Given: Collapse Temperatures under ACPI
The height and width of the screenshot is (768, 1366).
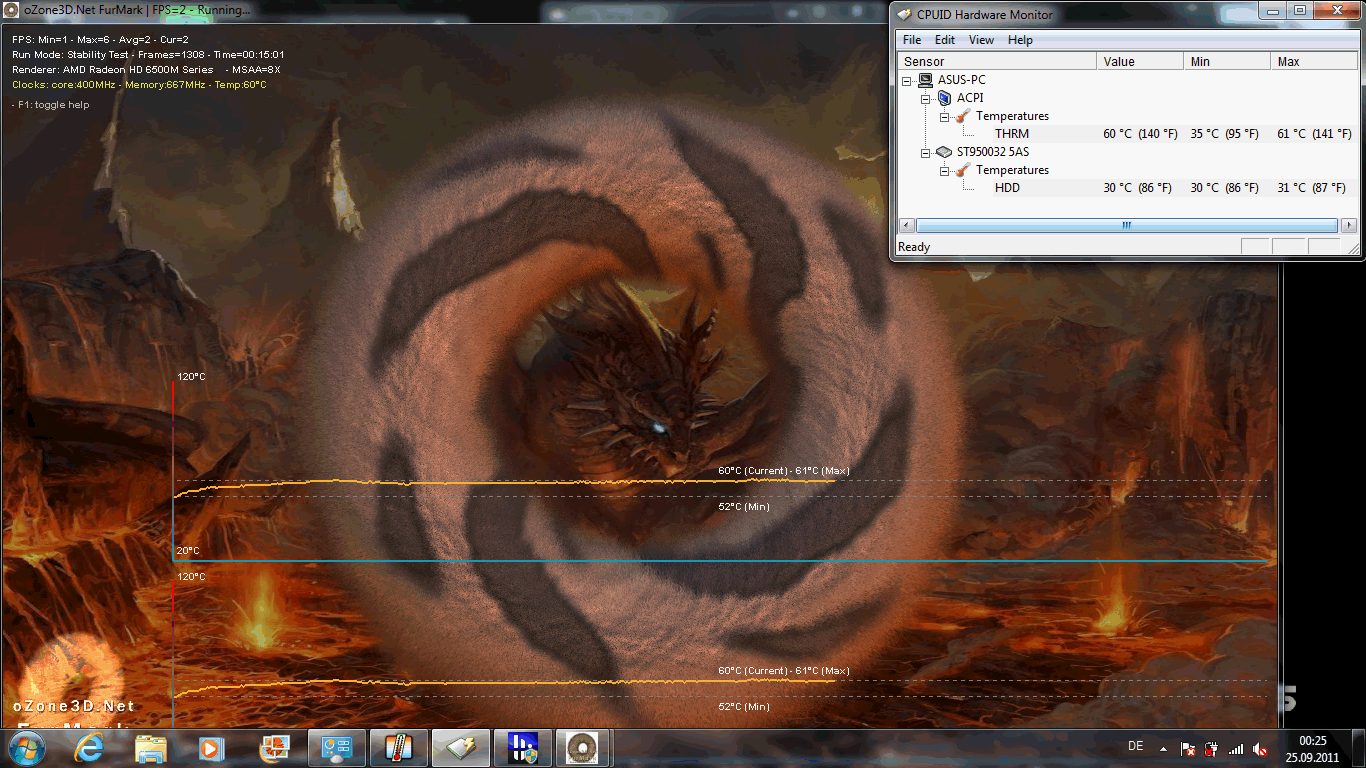Looking at the screenshot, I should pos(945,116).
